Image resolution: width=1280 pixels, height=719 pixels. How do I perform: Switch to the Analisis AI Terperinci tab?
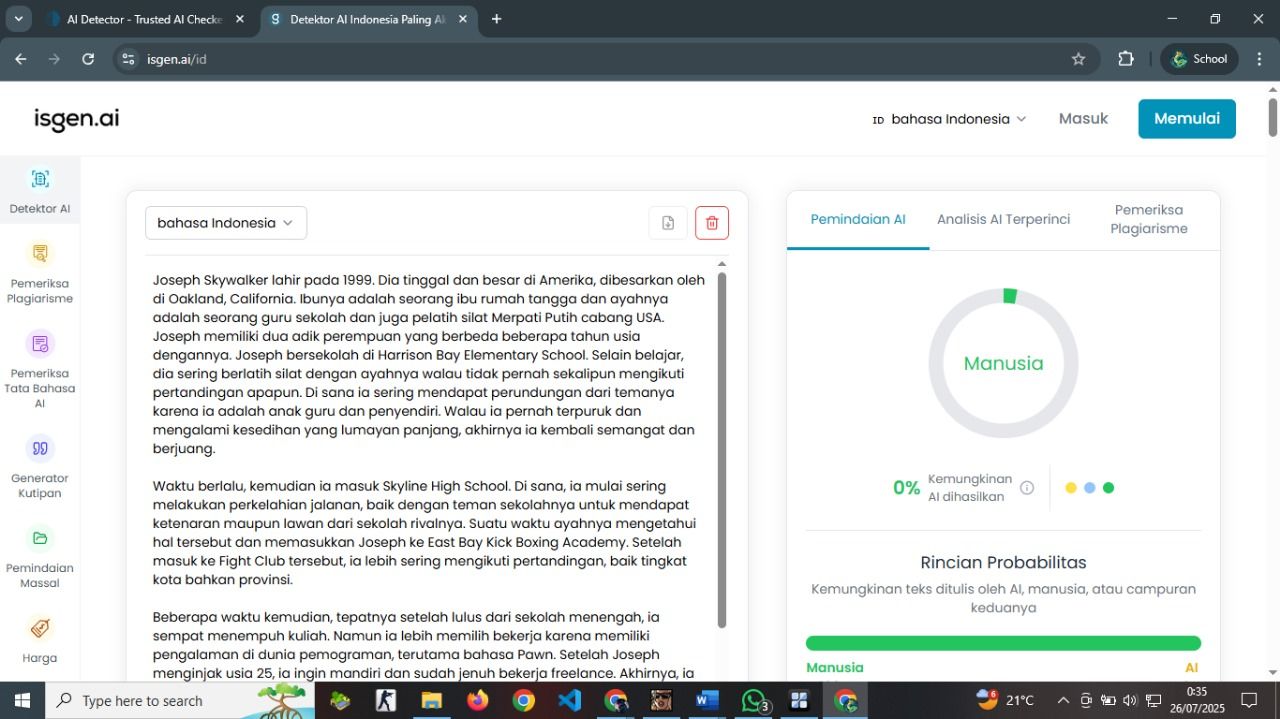click(x=1003, y=219)
